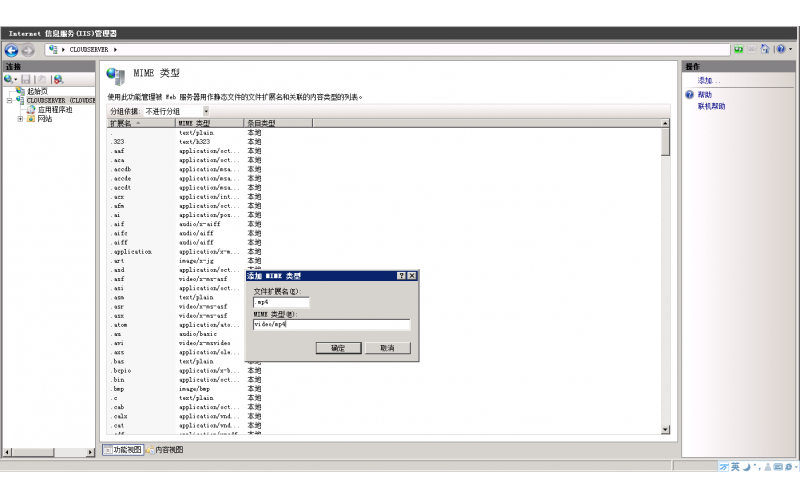This screenshot has height=500, width=800.
Task: Click the 文件扩展名 input field
Action: (281, 301)
